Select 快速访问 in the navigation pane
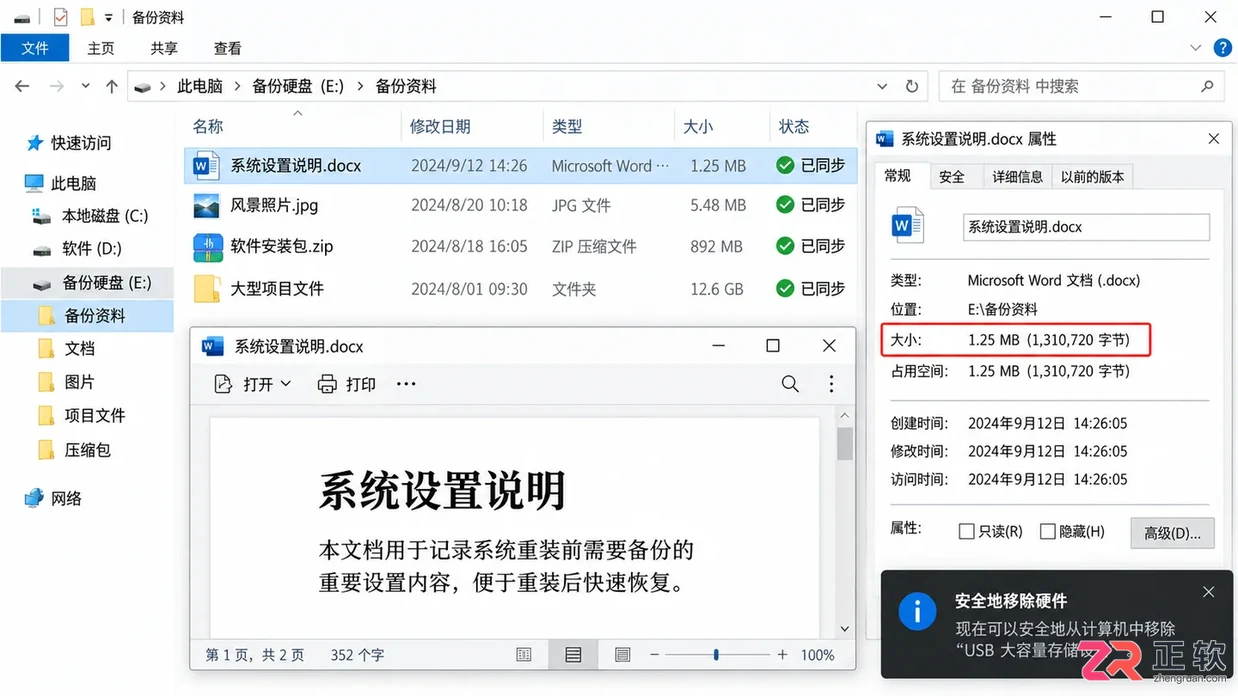Image resolution: width=1238 pixels, height=696 pixels. [81, 143]
